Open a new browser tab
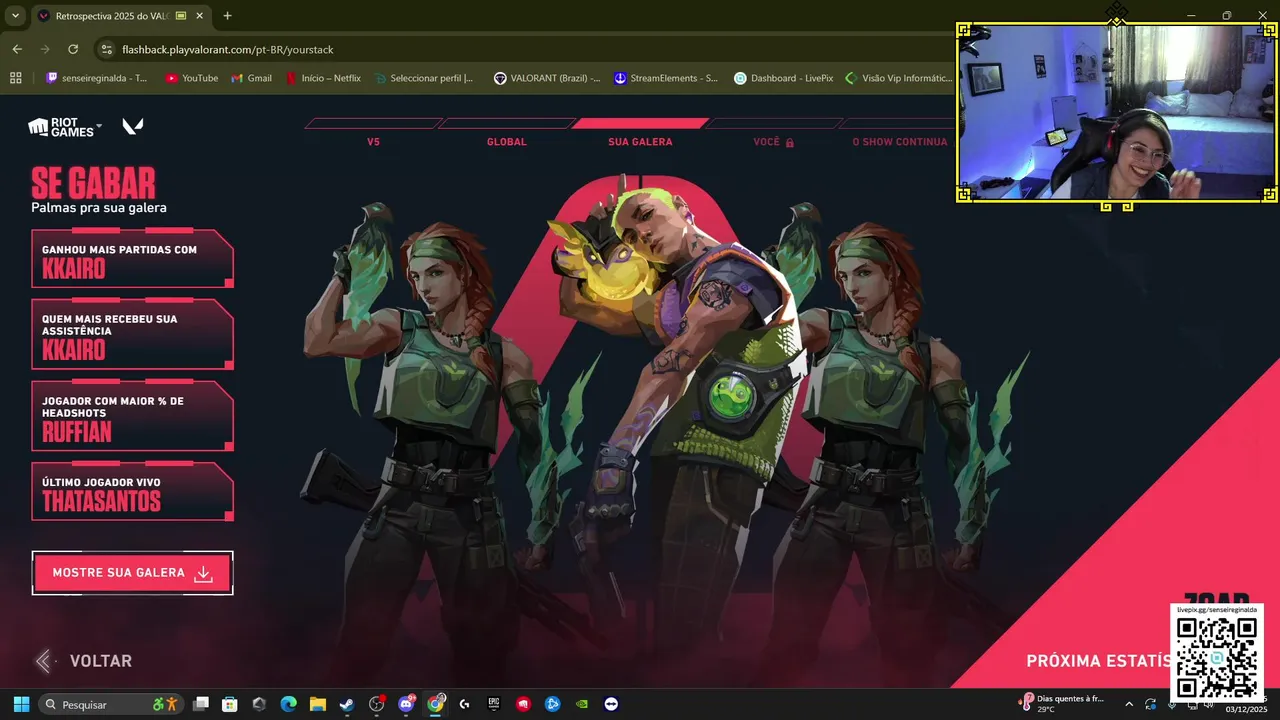This screenshot has height=720, width=1280. tap(227, 16)
